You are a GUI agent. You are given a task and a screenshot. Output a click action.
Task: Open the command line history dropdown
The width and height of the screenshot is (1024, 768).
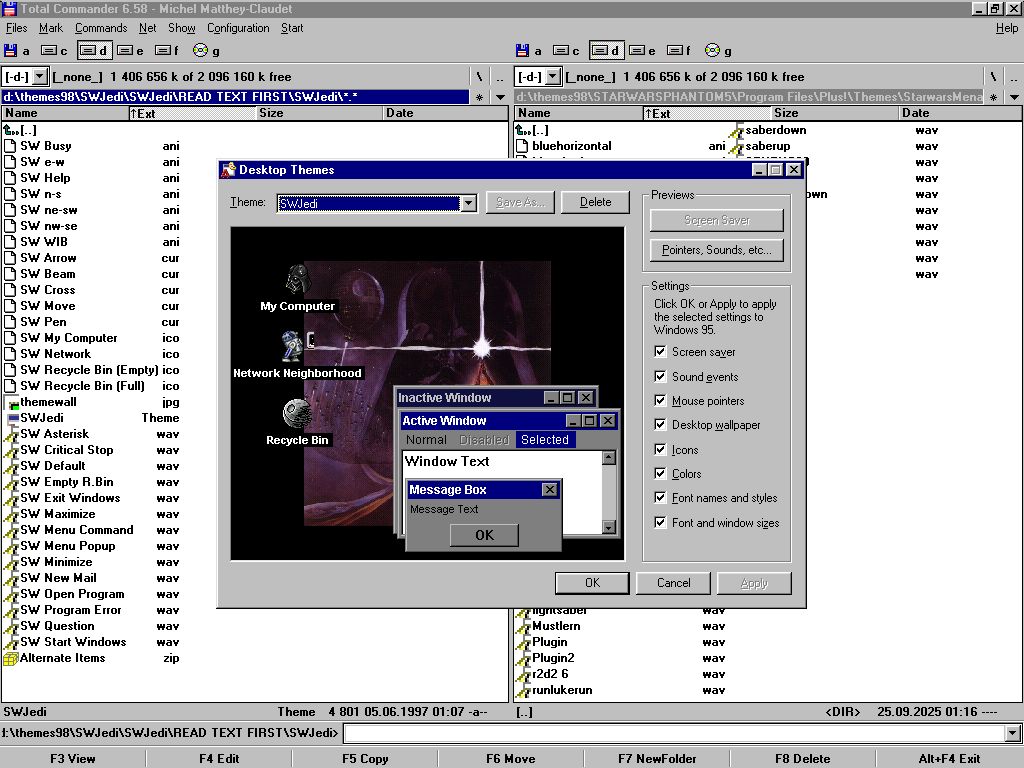pyautogui.click(x=1013, y=734)
